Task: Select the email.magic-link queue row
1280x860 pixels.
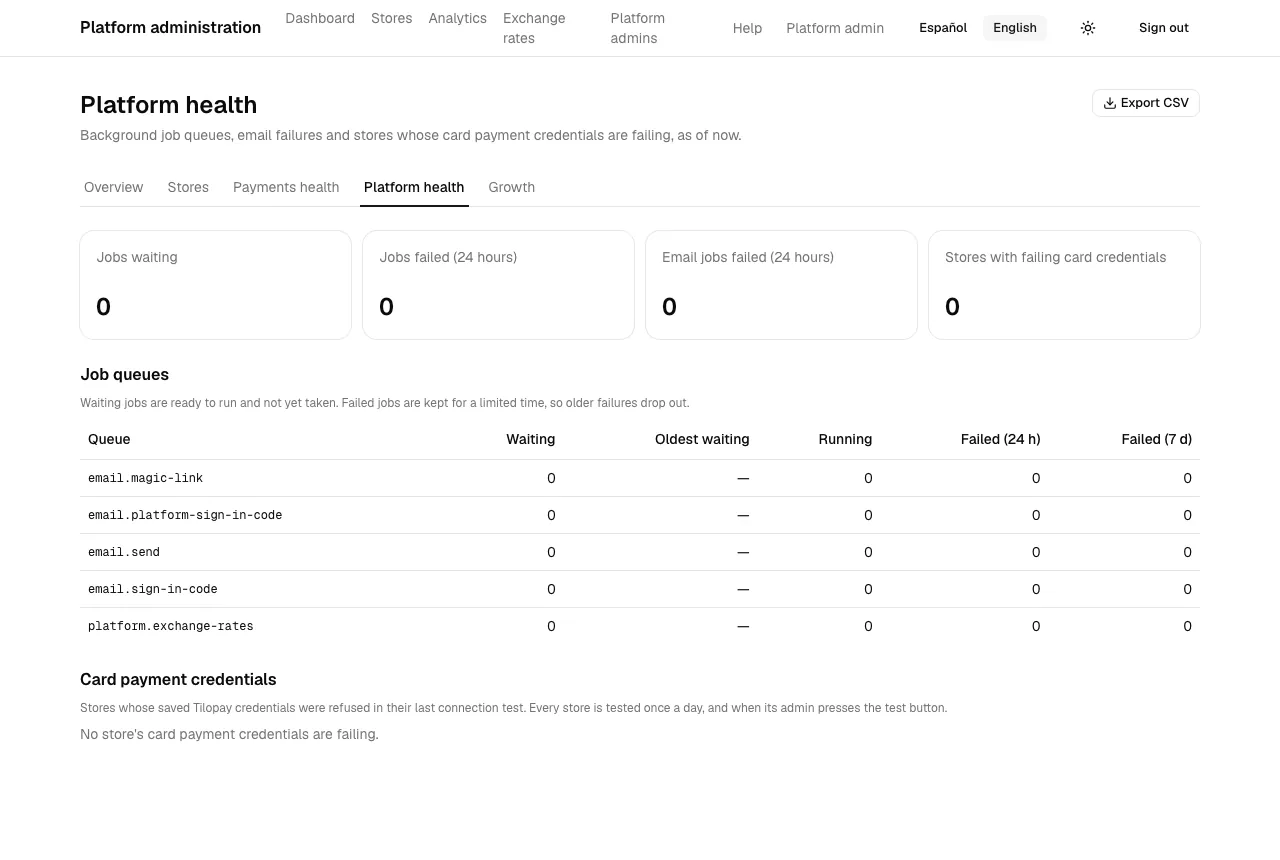Action: point(640,478)
